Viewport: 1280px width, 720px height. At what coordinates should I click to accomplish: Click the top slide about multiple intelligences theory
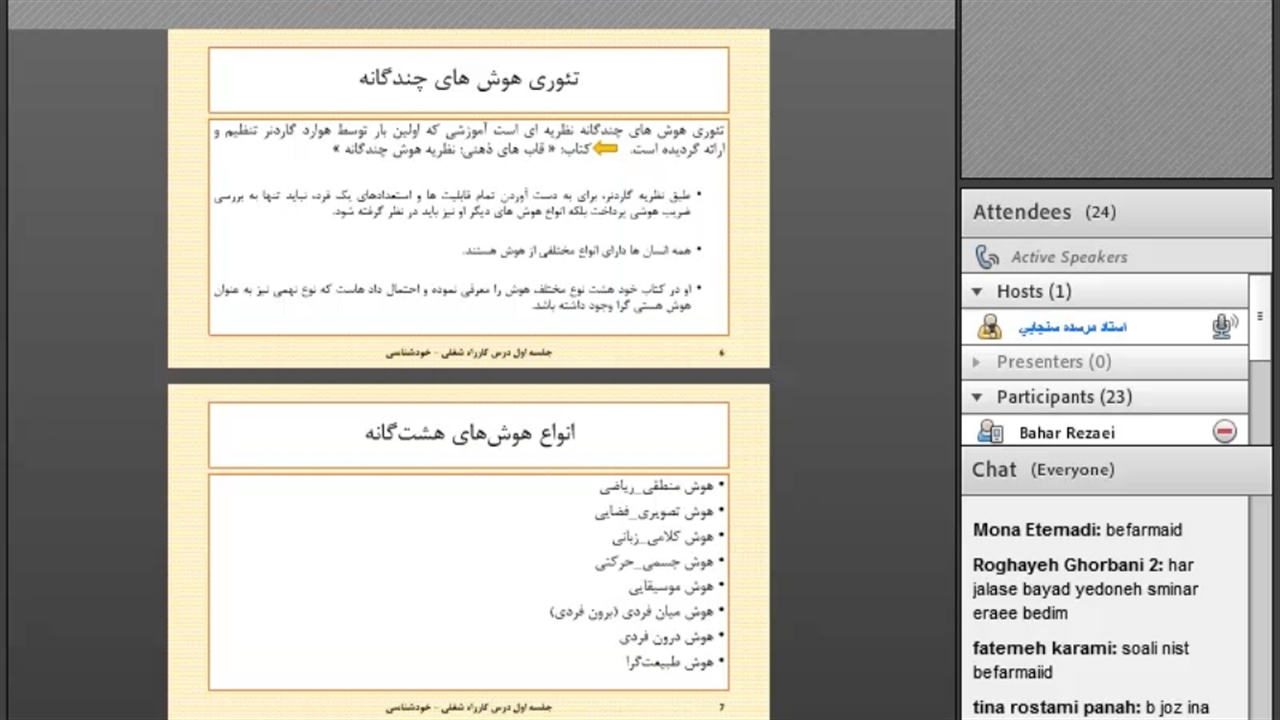[x=468, y=198]
